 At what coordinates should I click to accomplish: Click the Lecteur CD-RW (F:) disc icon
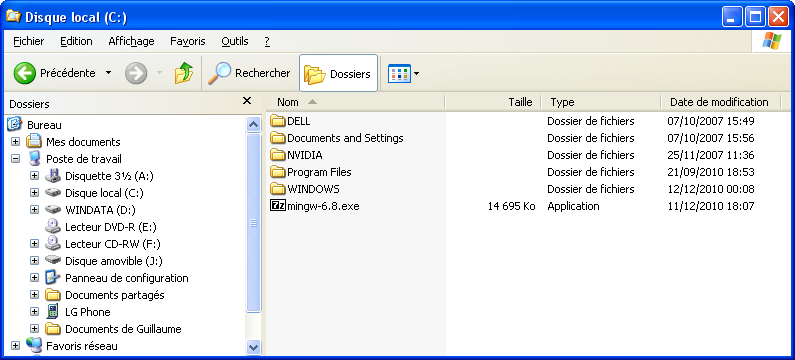pos(53,243)
